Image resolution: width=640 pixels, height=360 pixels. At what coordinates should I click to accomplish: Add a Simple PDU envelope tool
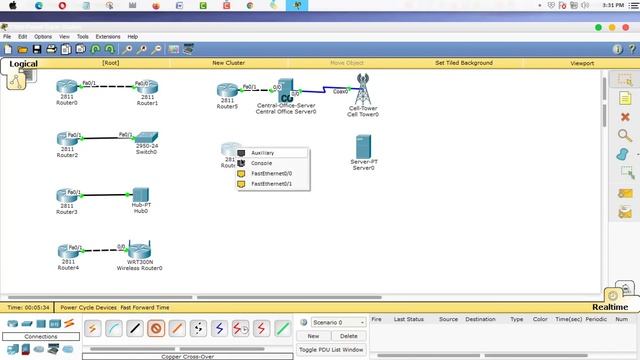(x=625, y=193)
